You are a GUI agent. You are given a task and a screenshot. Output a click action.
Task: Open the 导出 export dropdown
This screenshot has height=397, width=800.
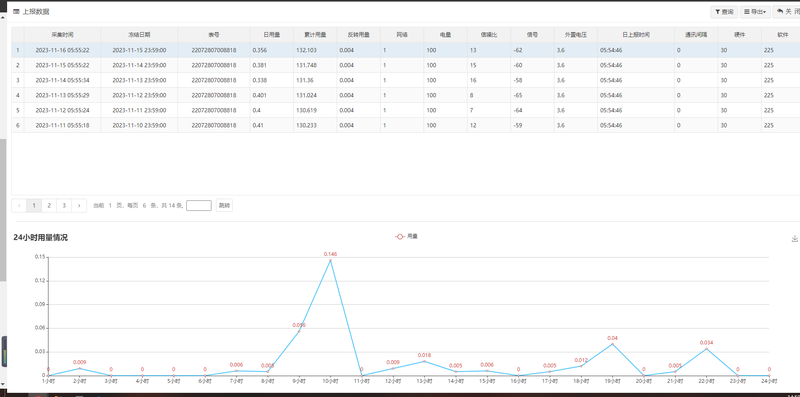pos(755,12)
